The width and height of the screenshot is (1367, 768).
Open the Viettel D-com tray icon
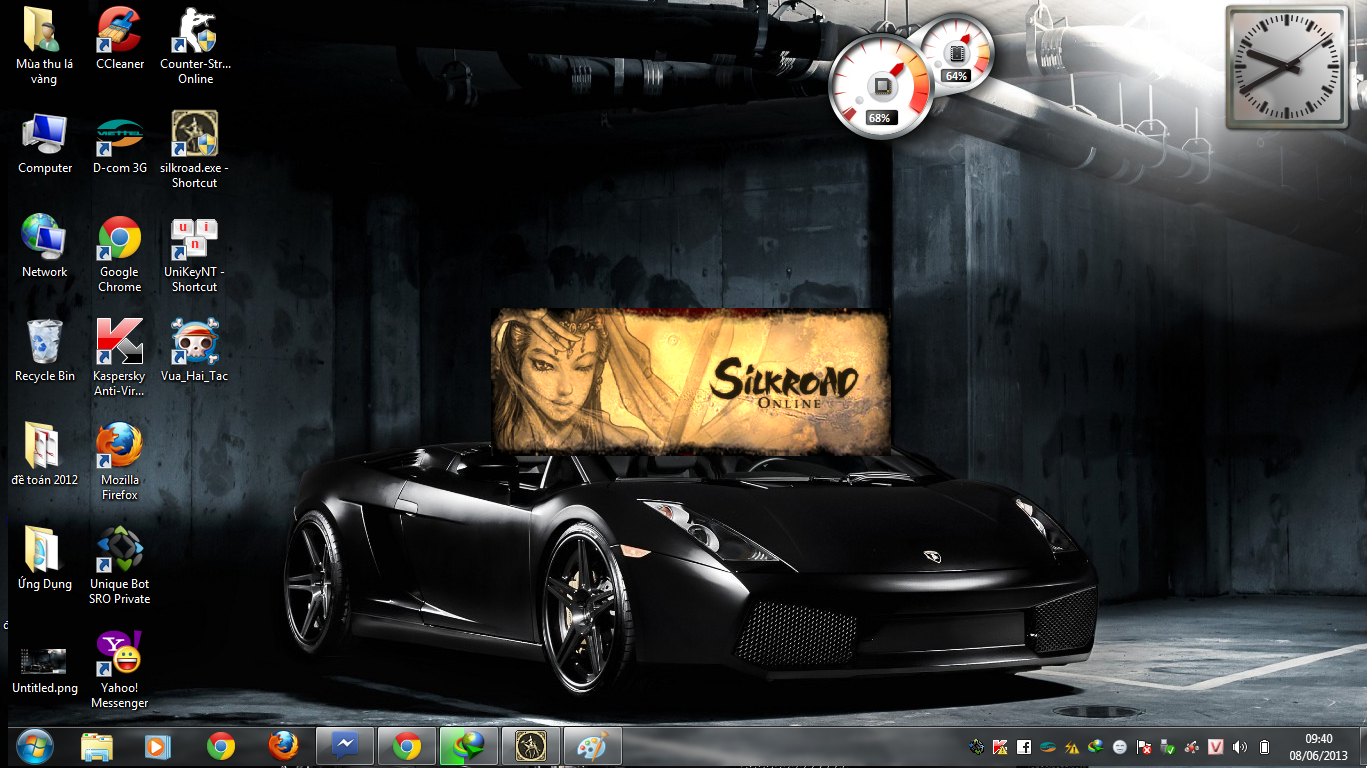[1048, 746]
